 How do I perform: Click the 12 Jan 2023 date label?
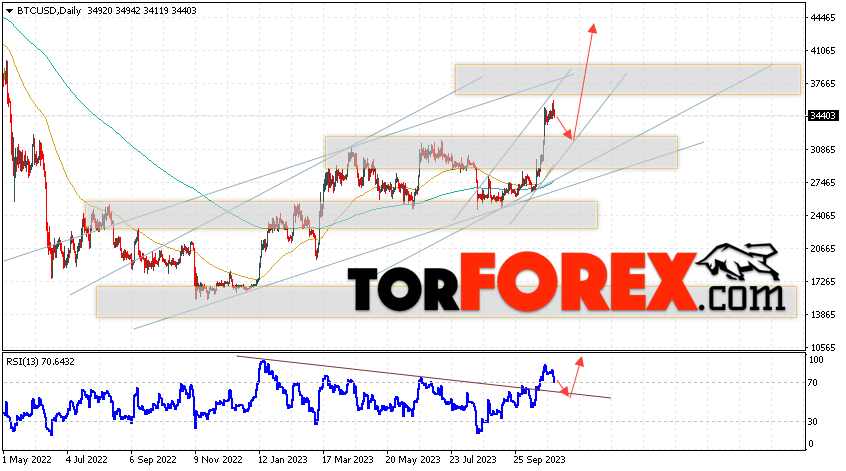coord(282,460)
